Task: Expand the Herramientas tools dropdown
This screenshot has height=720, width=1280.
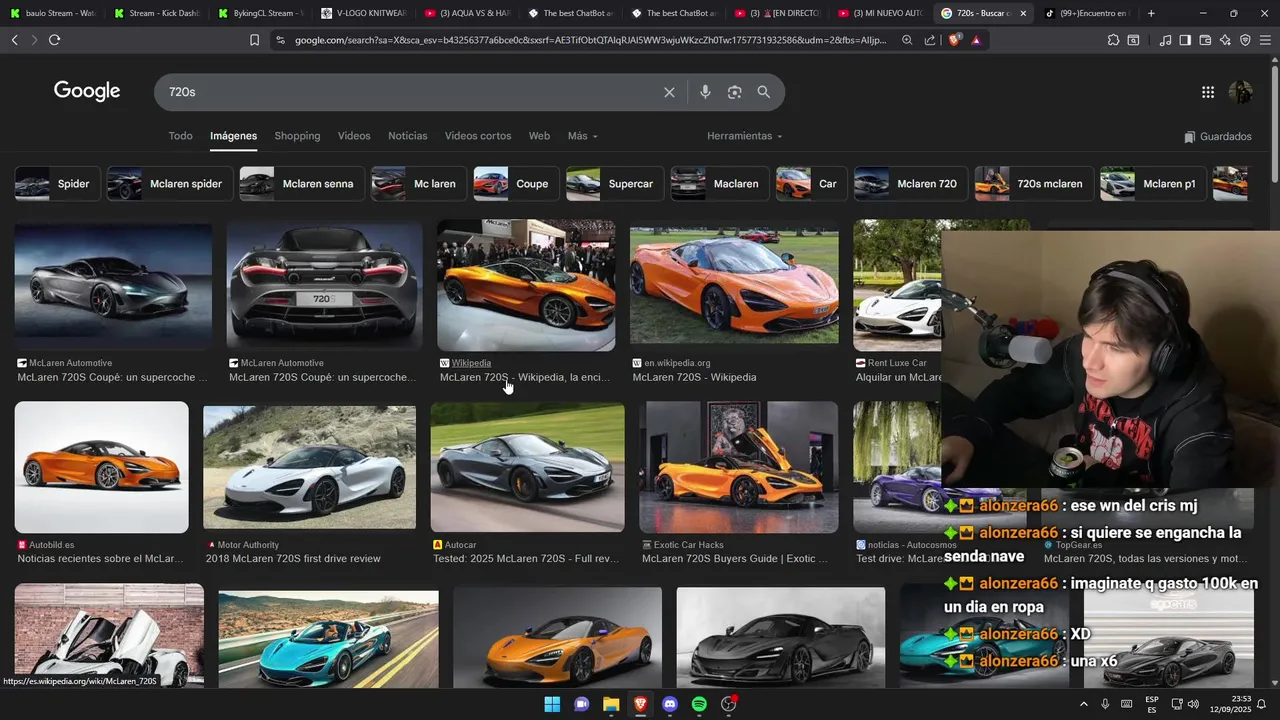Action: (744, 136)
